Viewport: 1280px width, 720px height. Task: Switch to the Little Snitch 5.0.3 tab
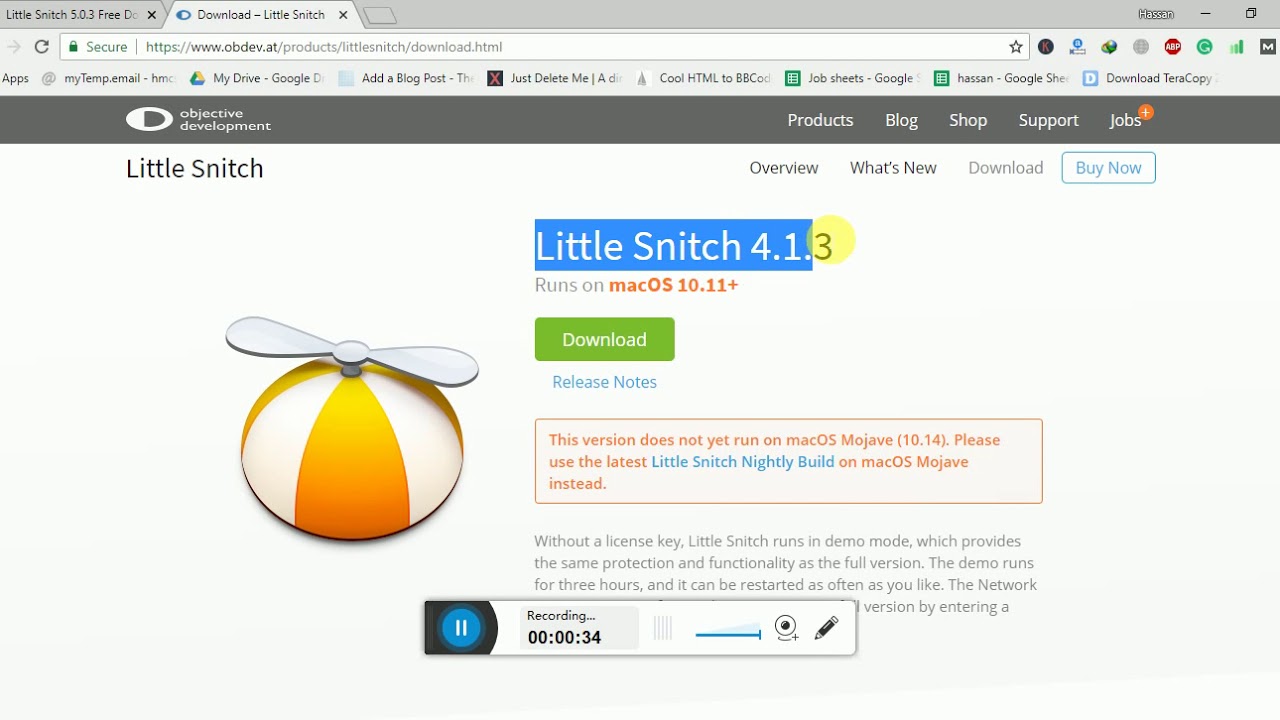(x=72, y=15)
